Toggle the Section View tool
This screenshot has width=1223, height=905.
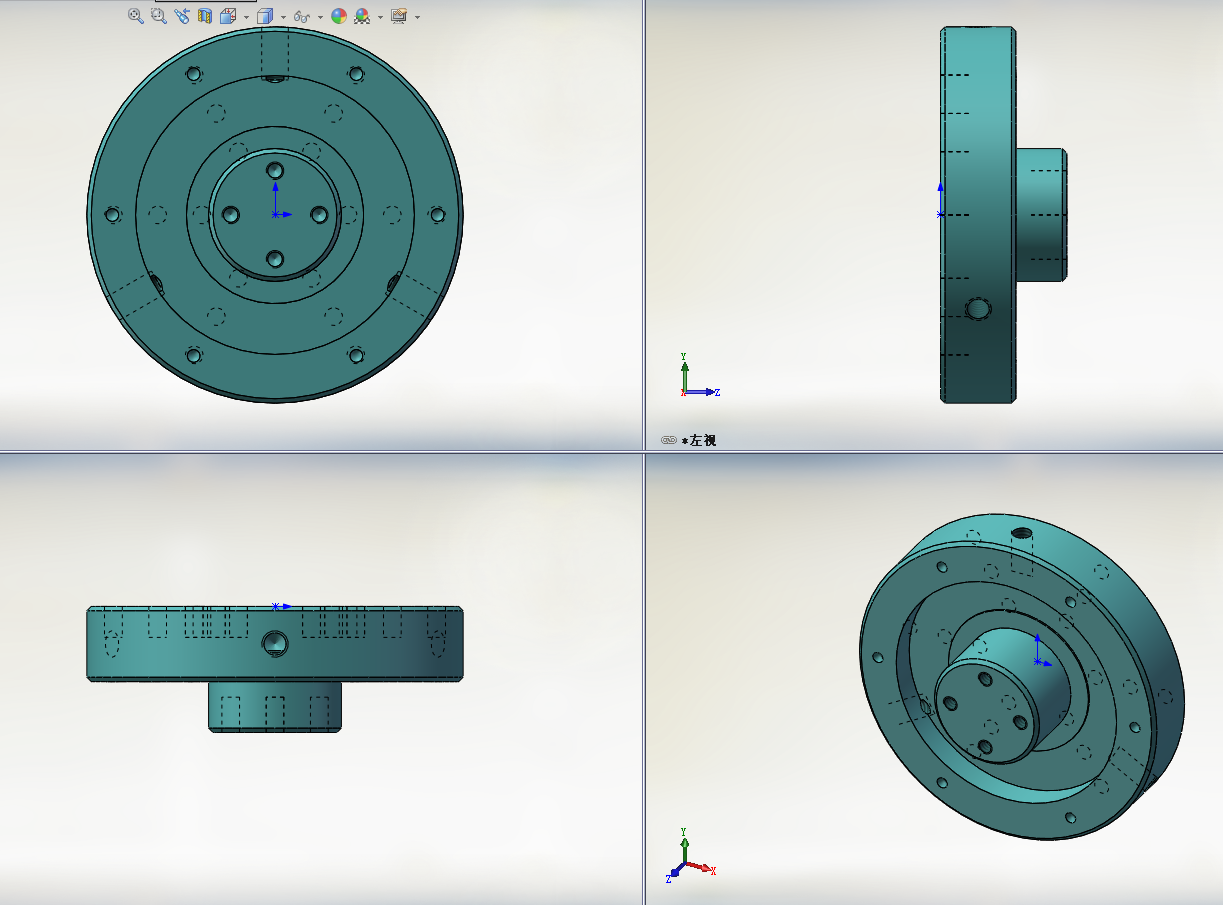coord(205,16)
